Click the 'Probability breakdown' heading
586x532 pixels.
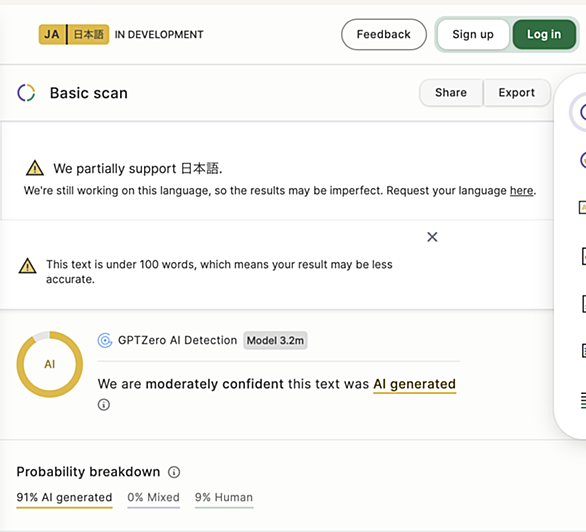pyautogui.click(x=88, y=472)
